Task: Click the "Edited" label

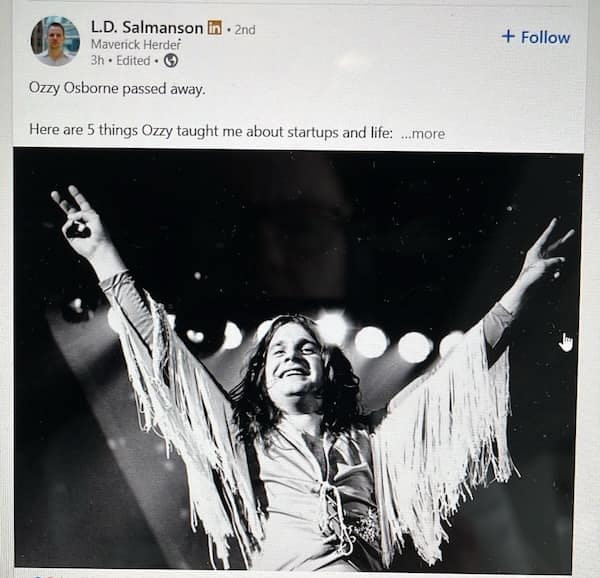Action: [x=135, y=60]
